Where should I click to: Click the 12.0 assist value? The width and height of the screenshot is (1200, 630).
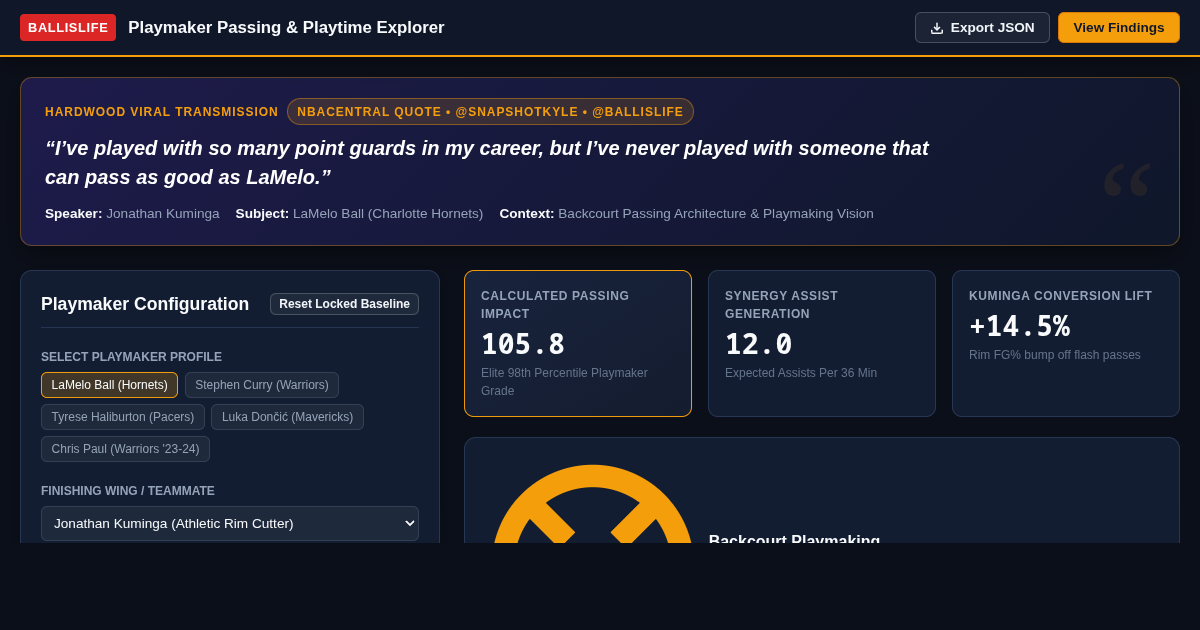point(759,345)
